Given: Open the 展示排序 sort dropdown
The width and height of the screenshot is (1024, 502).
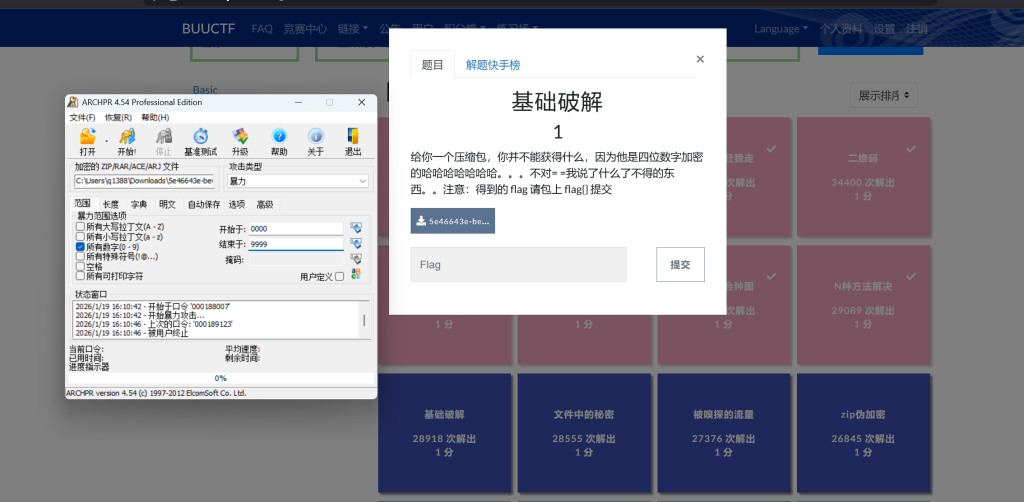Looking at the screenshot, I should (883, 96).
